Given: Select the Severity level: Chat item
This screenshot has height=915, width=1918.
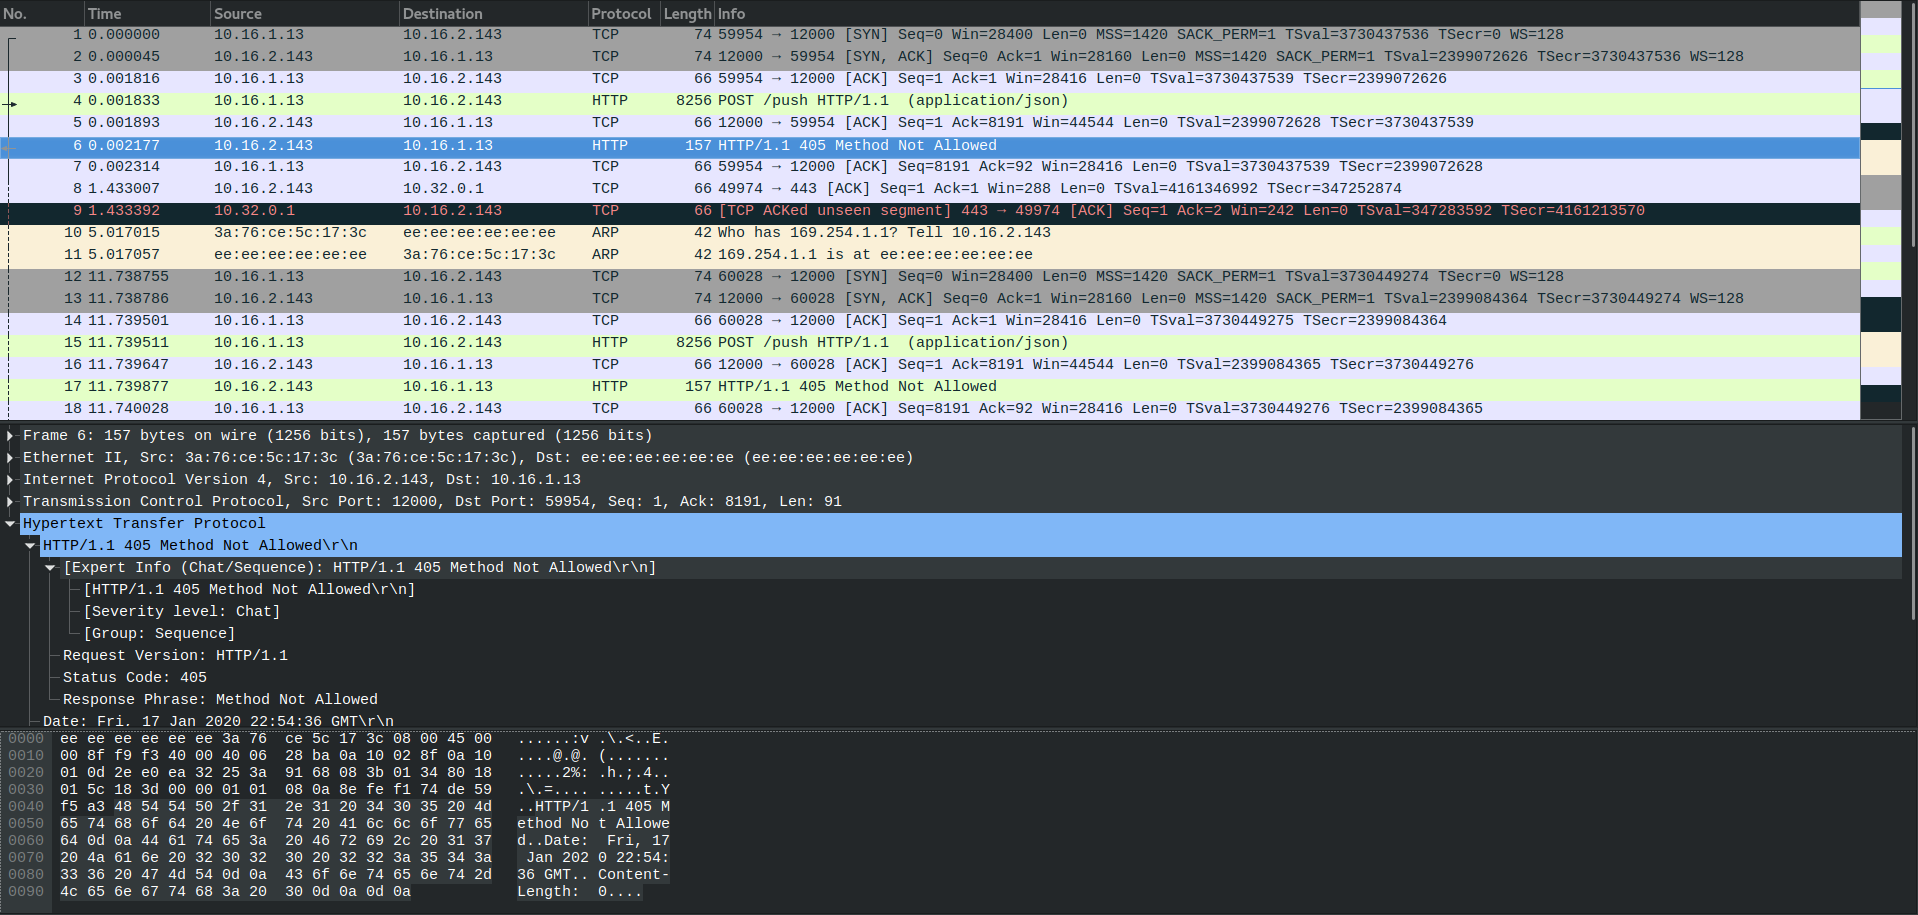Looking at the screenshot, I should pyautogui.click(x=183, y=611).
